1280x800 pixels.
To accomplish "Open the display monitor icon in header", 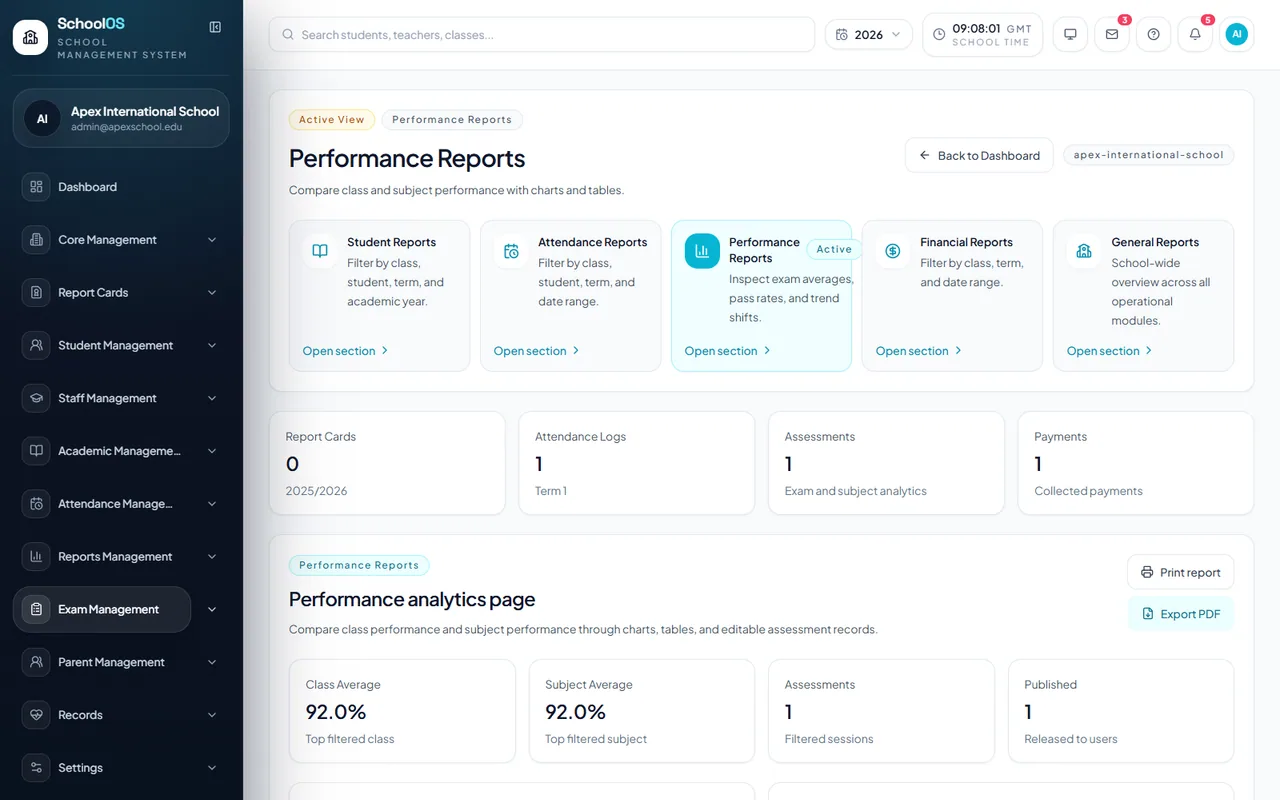I will [1070, 34].
